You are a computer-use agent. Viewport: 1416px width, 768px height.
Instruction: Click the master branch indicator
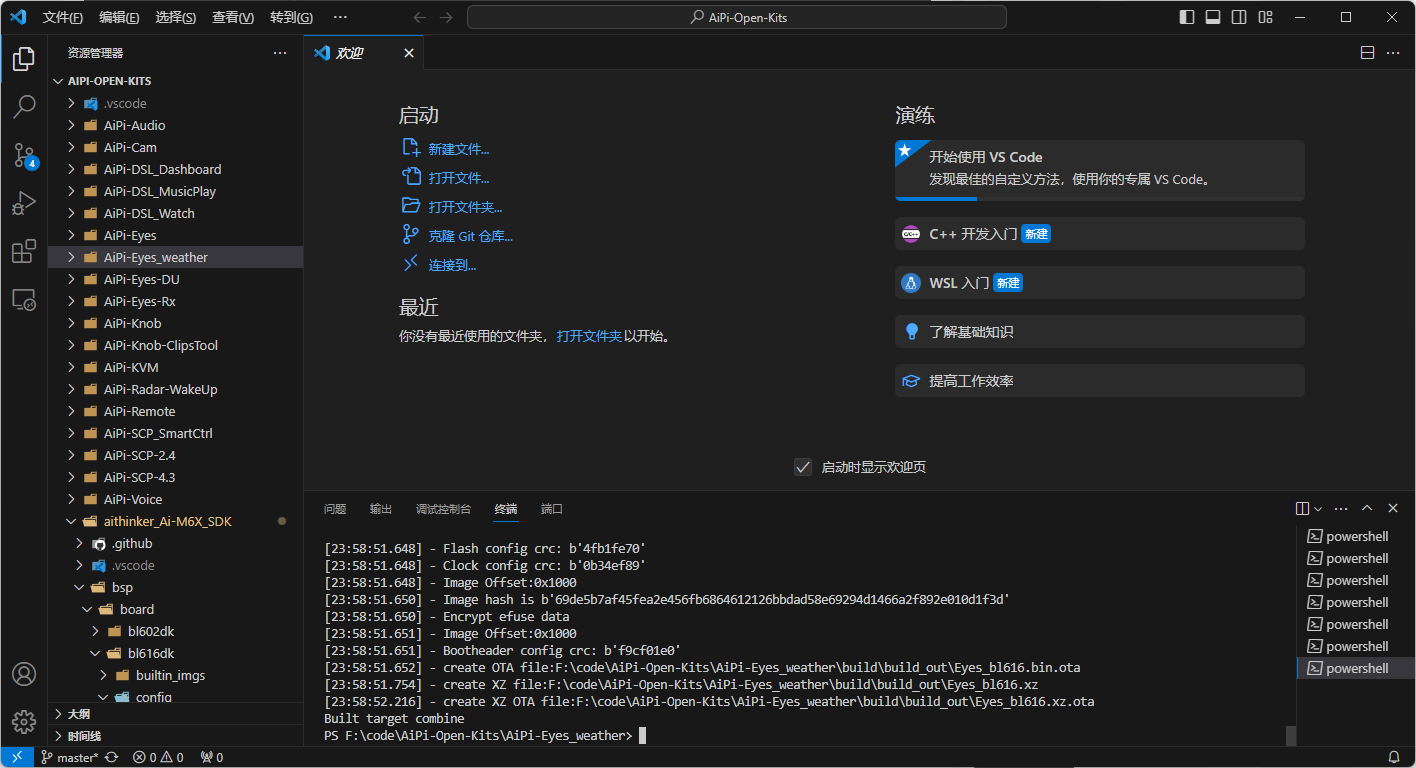coord(68,757)
